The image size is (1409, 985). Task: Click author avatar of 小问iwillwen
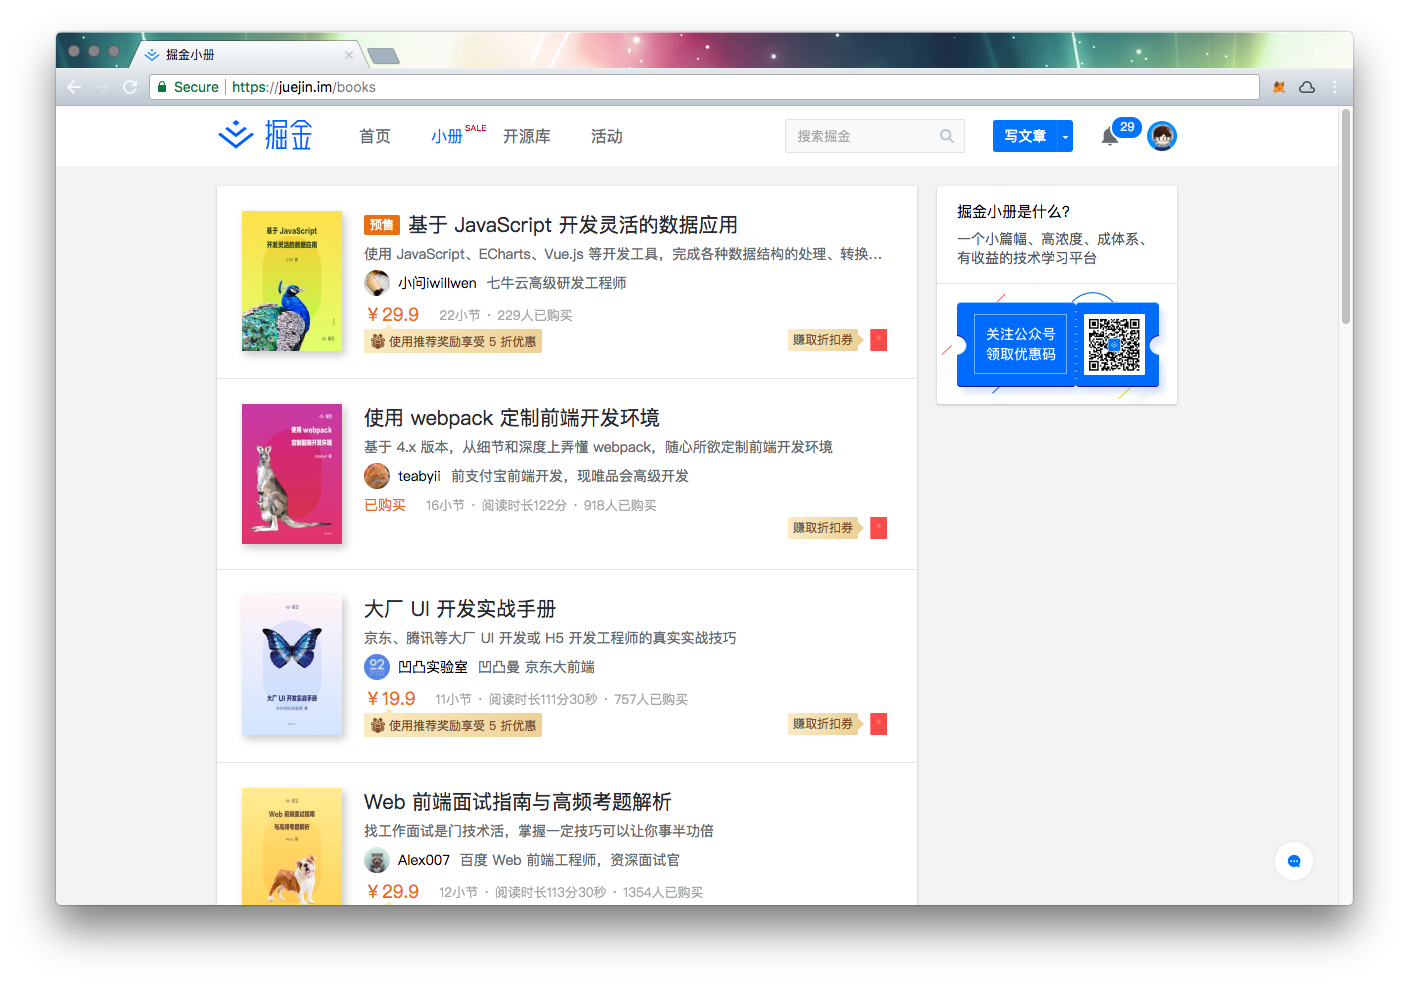(x=377, y=283)
